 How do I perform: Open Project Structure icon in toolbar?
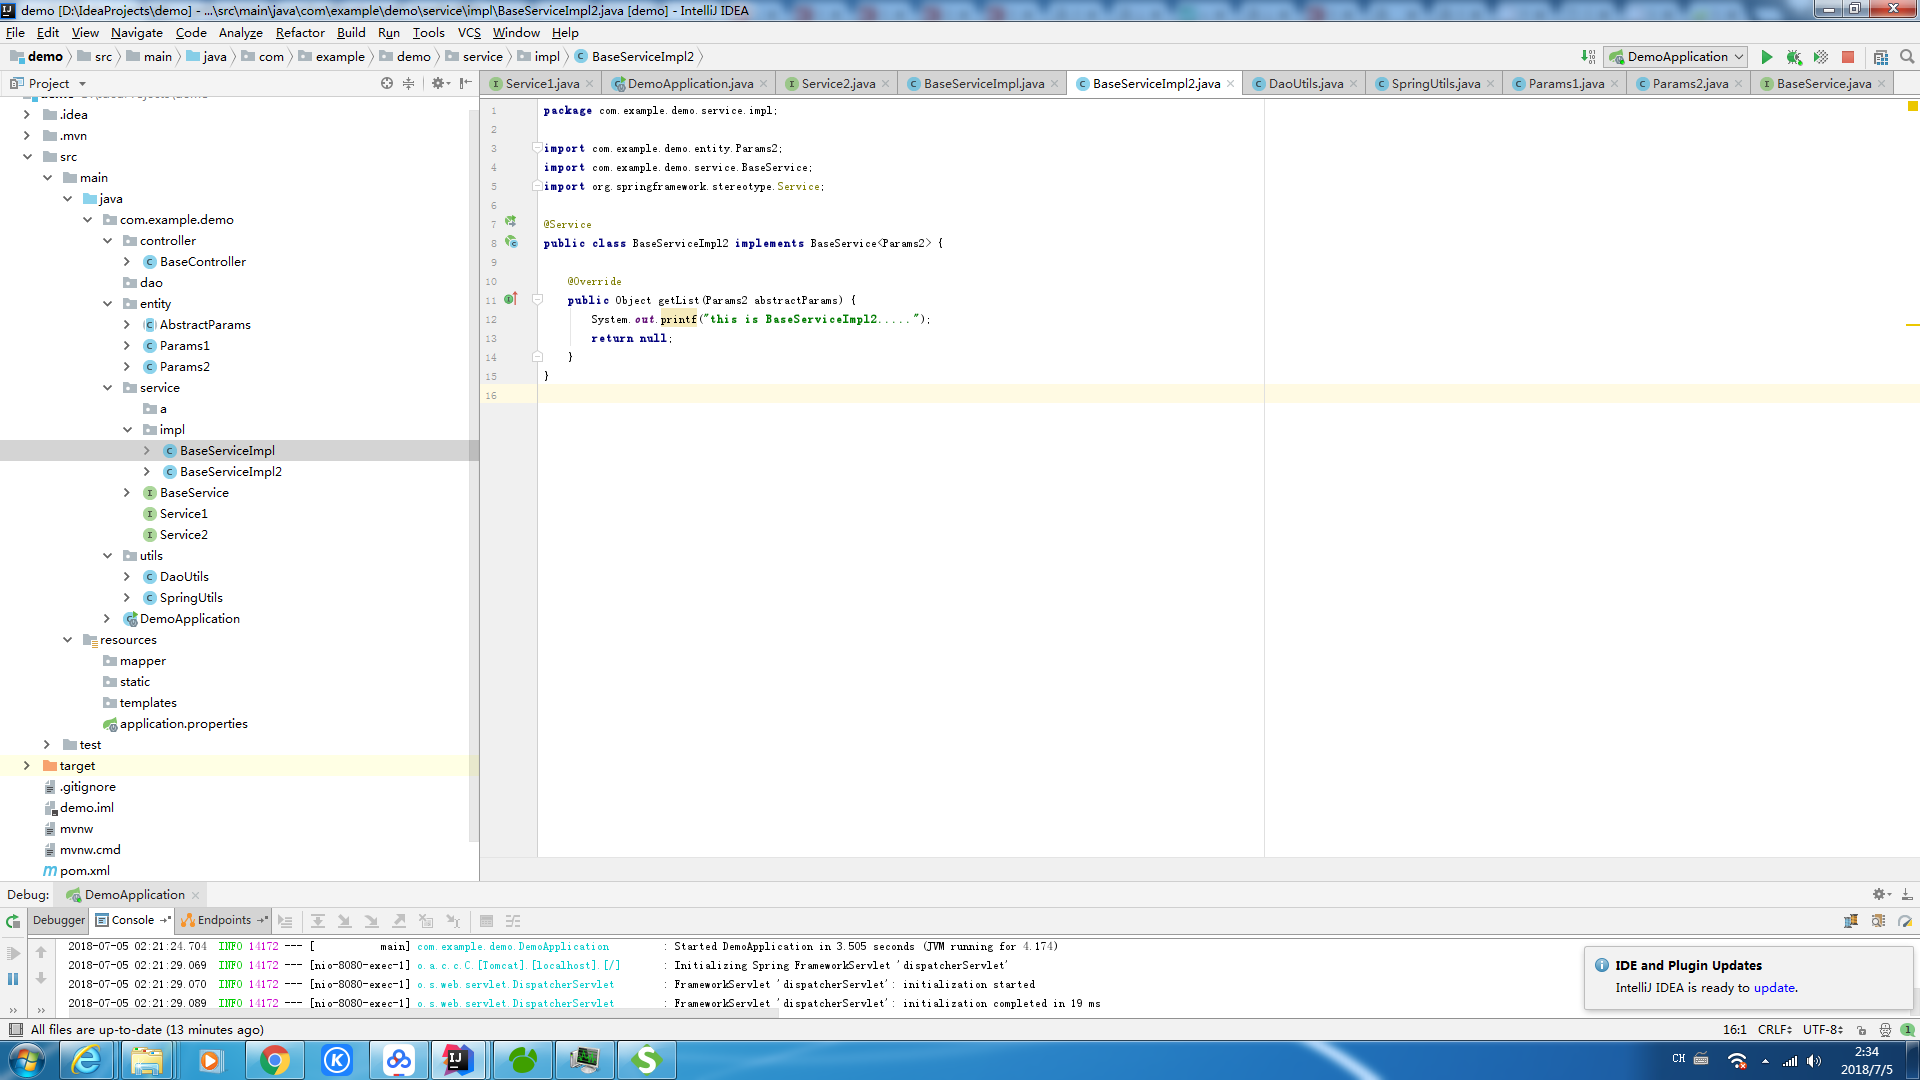click(1881, 57)
